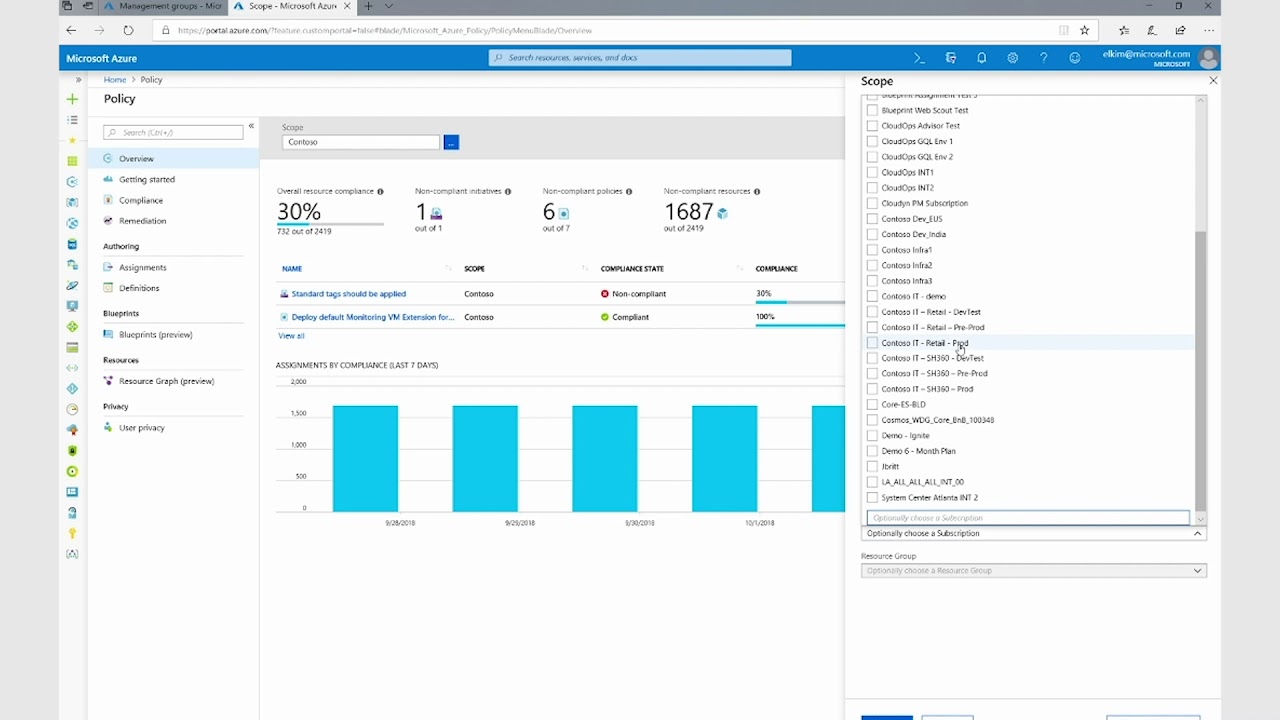Go back with browser back arrow
The width and height of the screenshot is (1280, 720).
[x=71, y=30]
